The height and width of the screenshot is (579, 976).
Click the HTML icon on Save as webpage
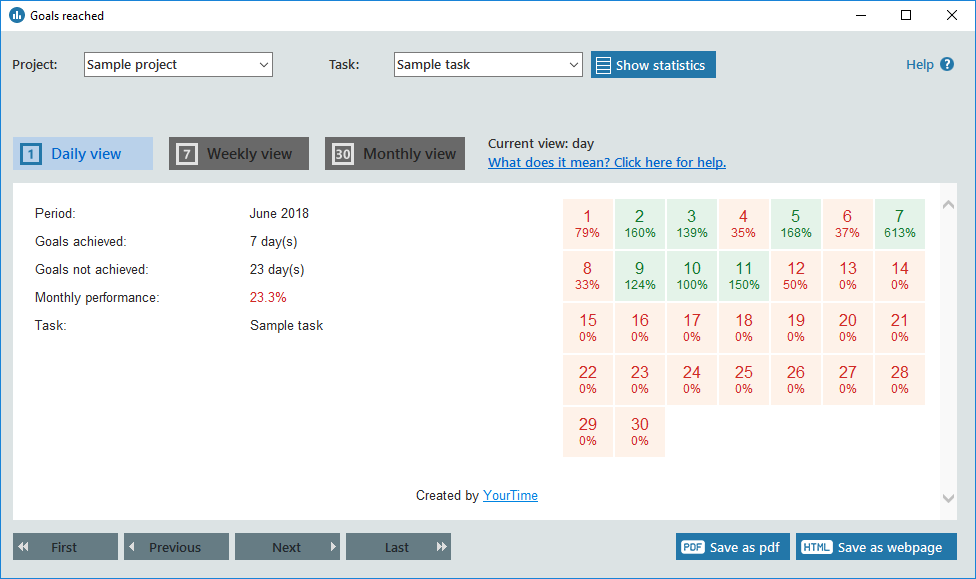click(x=816, y=547)
